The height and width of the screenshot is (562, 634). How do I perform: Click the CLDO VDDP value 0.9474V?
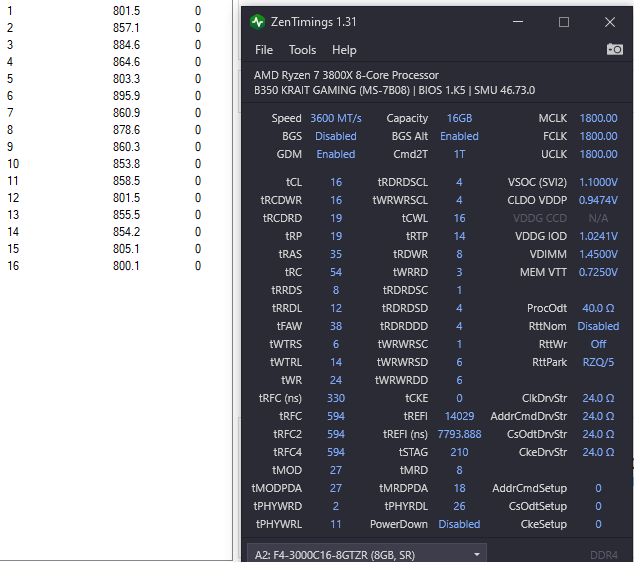tap(598, 200)
